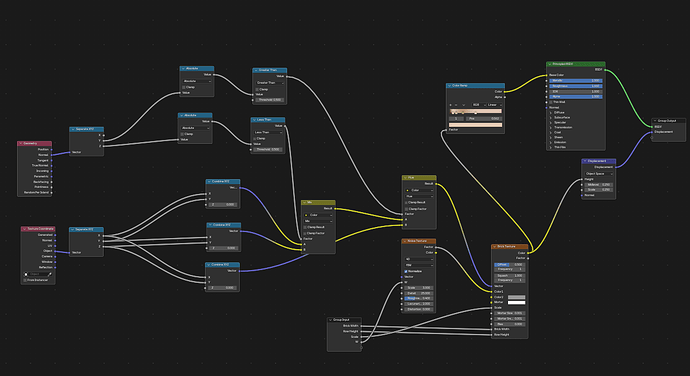Click Roughness slider in Principled BSDF
Screen dimensions: 690x376
click(576, 86)
